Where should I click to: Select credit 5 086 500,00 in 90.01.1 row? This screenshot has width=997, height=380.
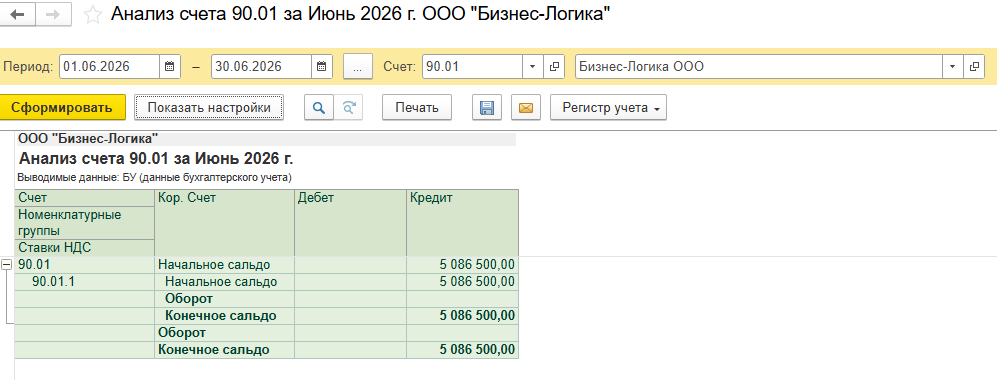click(x=462, y=282)
